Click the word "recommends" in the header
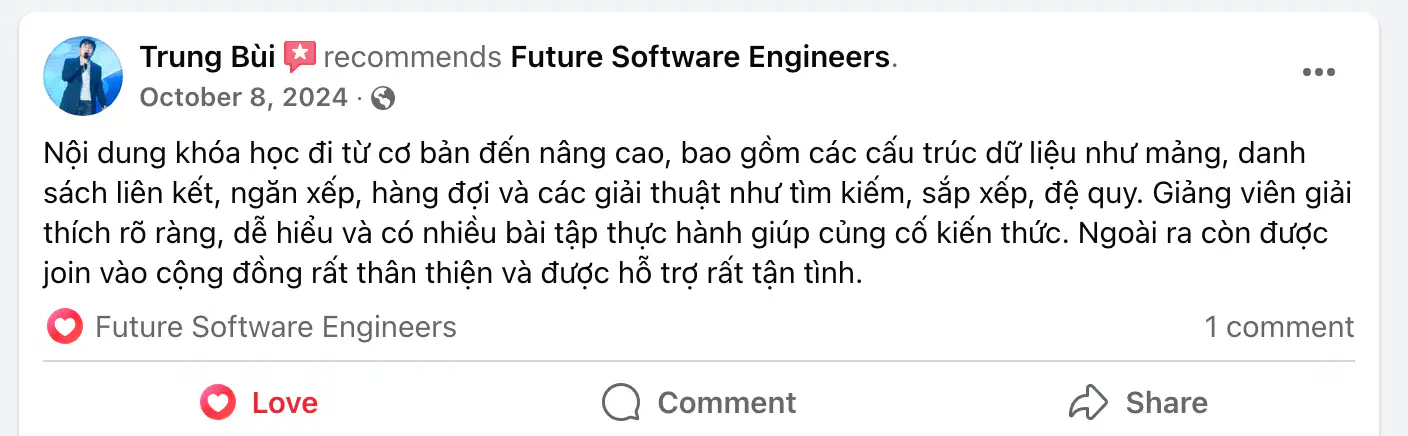1408x436 pixels. pyautogui.click(x=412, y=57)
